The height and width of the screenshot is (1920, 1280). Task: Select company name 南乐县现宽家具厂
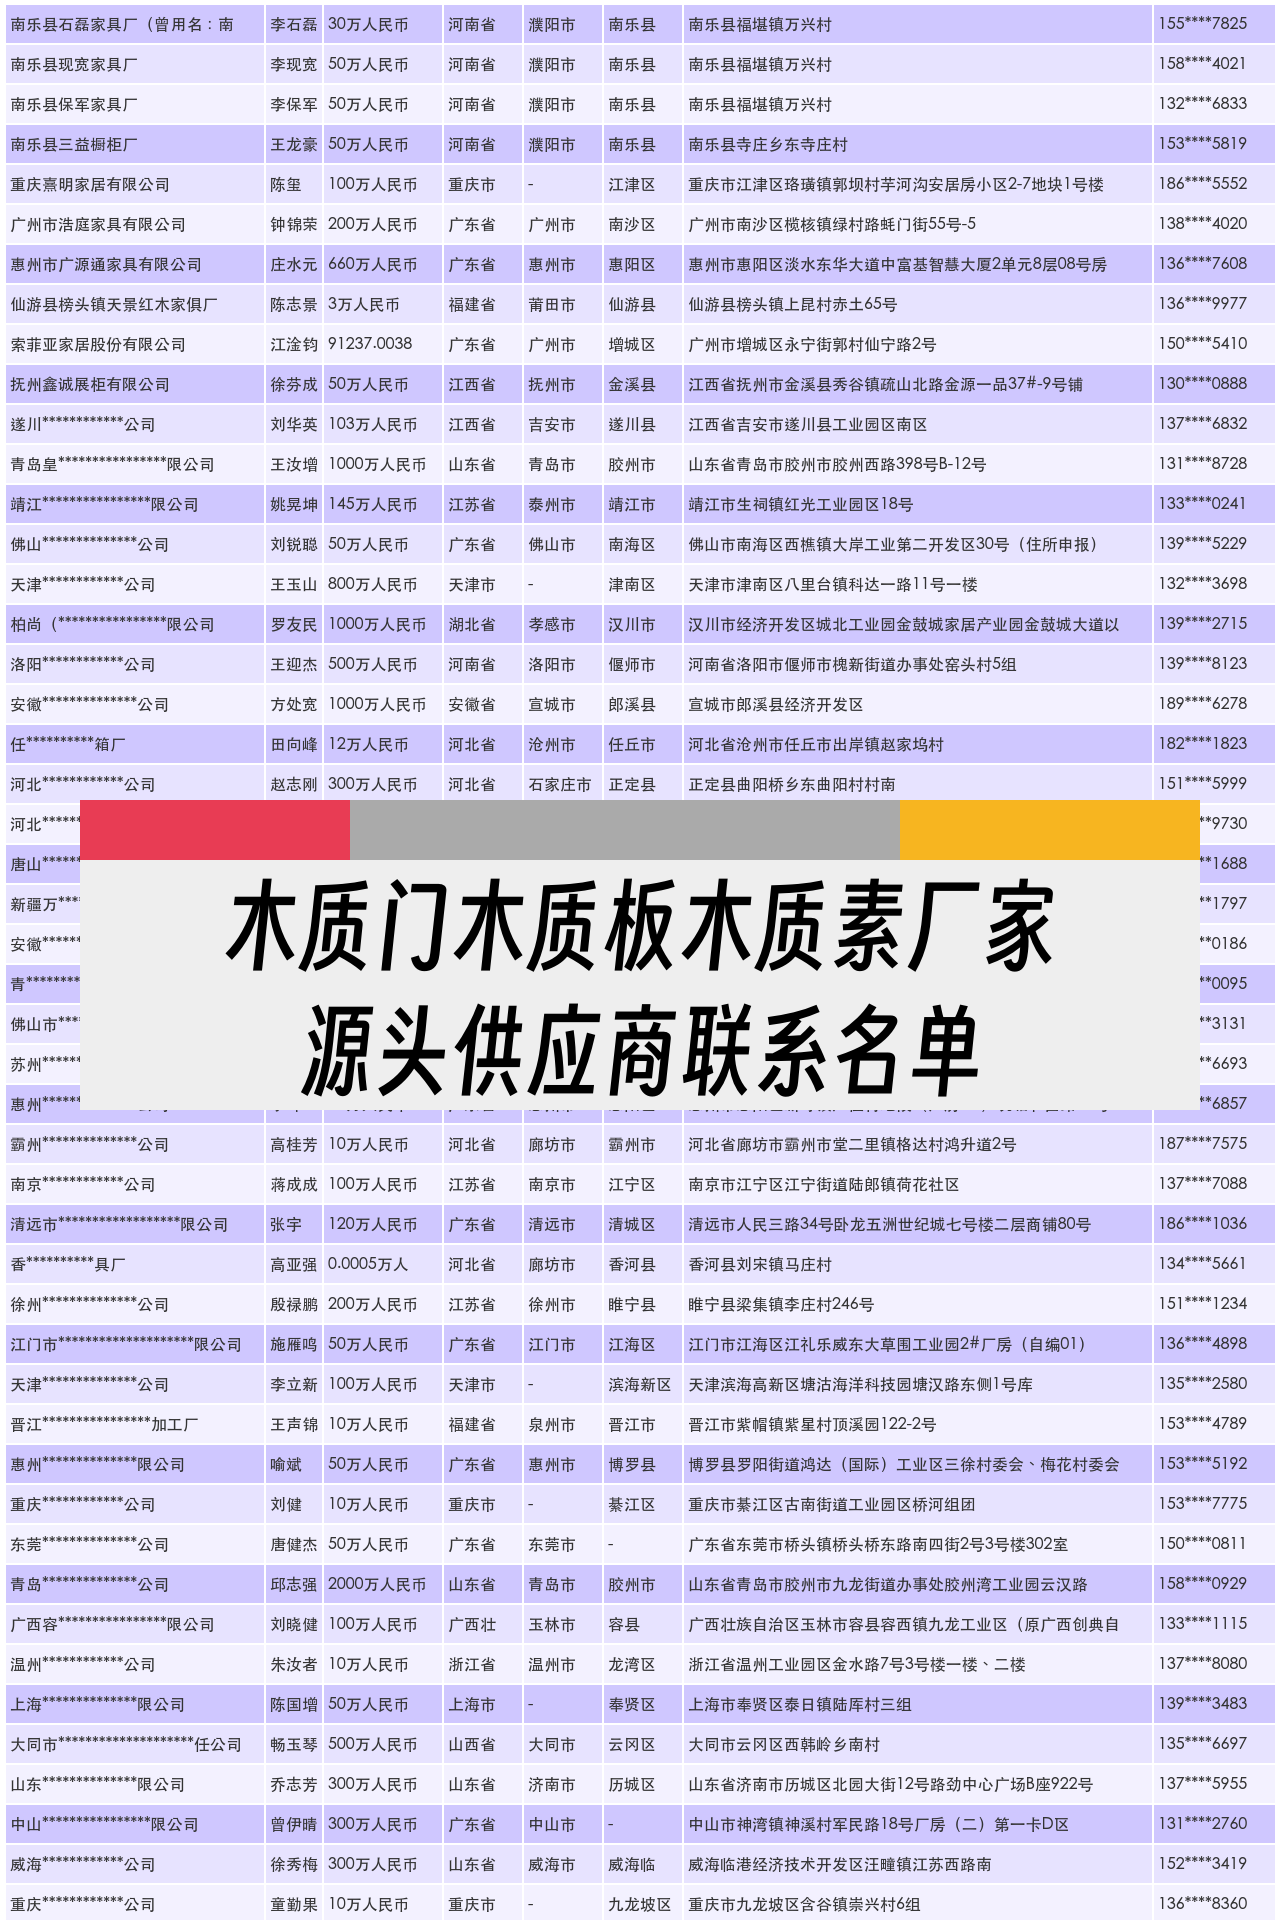74,64
